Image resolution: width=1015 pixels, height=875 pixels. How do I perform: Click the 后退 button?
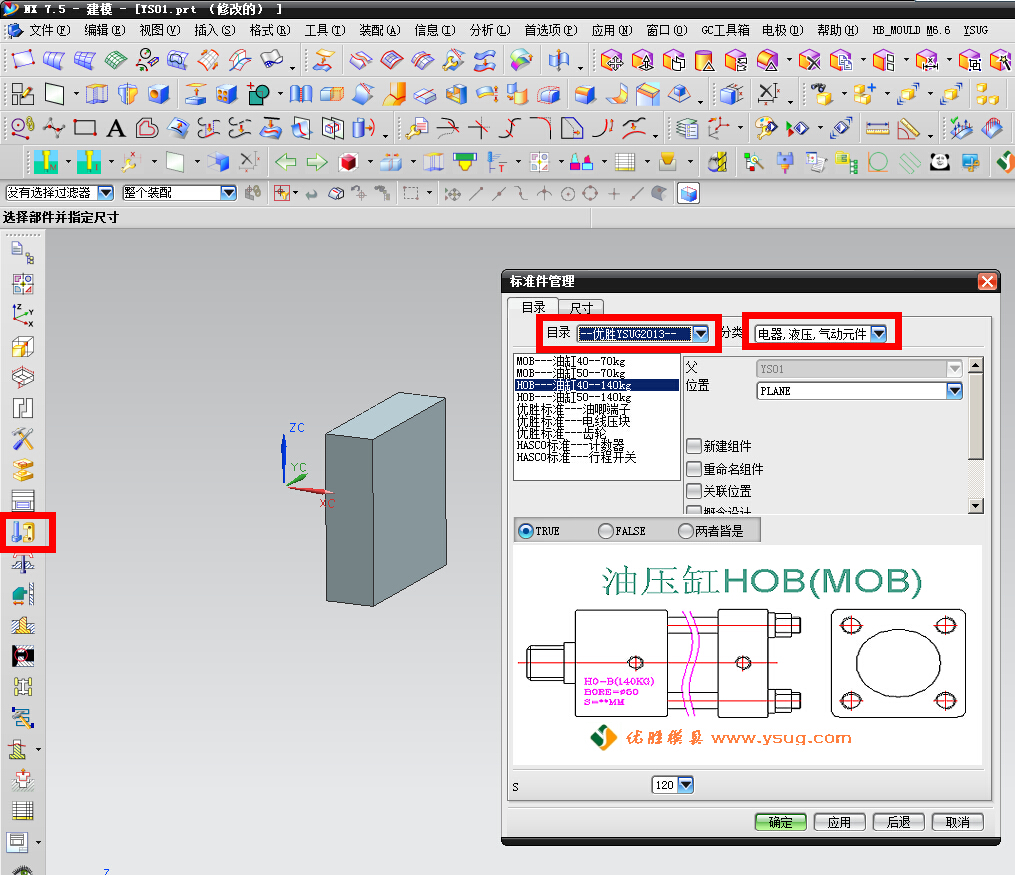898,822
